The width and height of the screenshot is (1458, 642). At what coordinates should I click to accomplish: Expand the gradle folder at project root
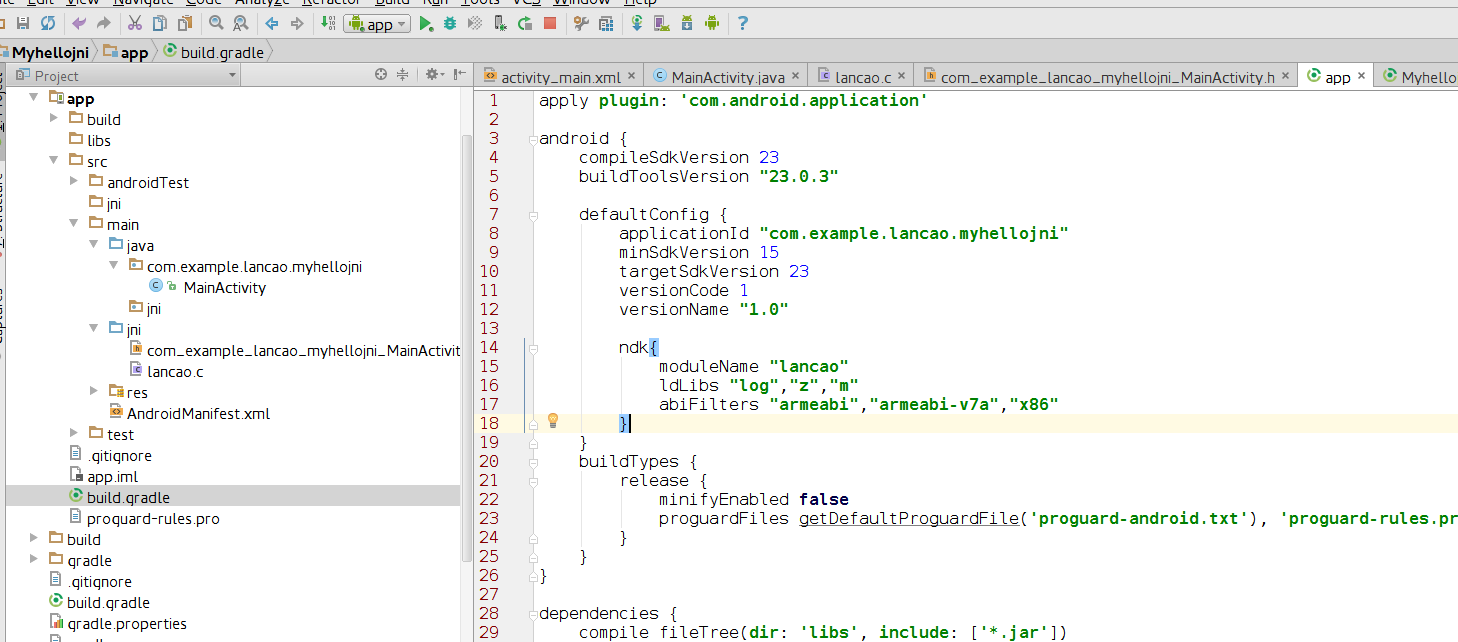click(34, 560)
